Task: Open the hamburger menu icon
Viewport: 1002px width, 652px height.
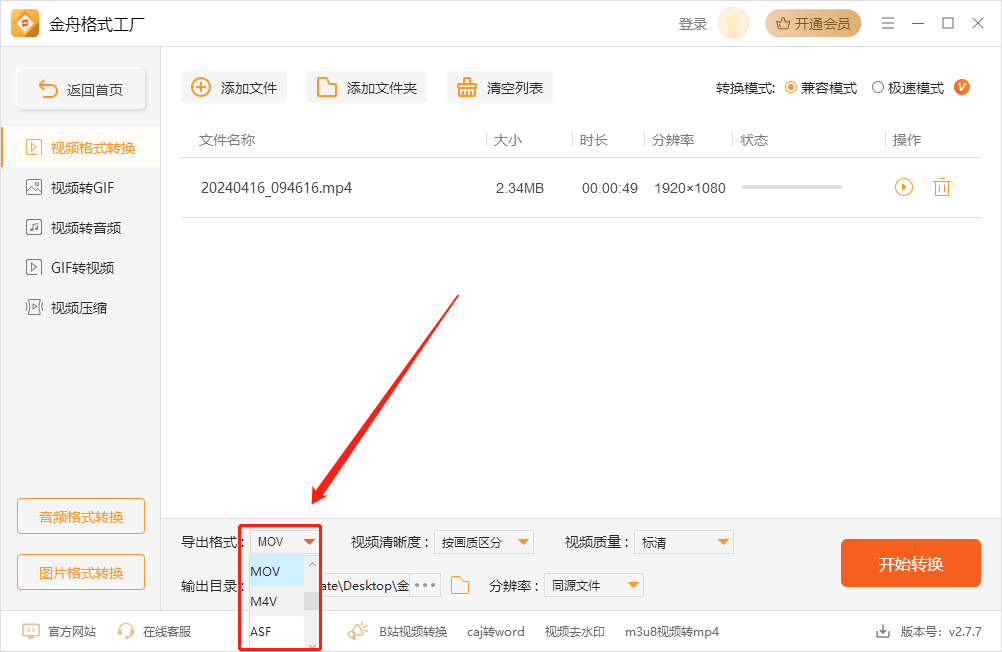Action: [x=888, y=24]
